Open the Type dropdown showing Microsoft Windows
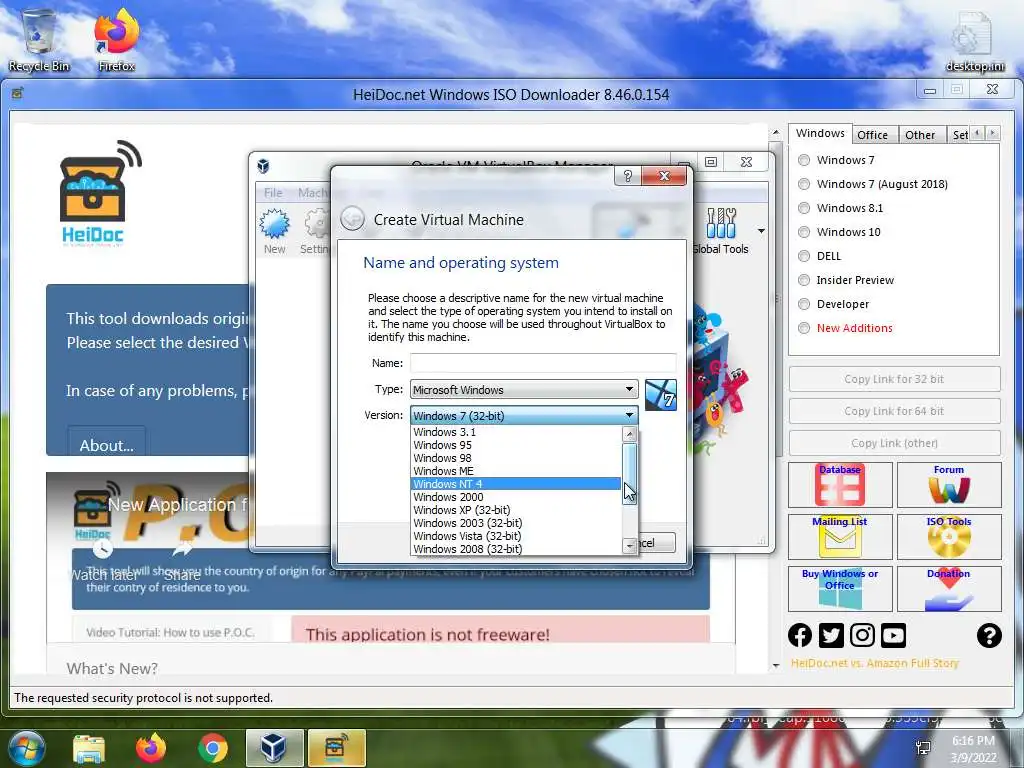 point(524,389)
